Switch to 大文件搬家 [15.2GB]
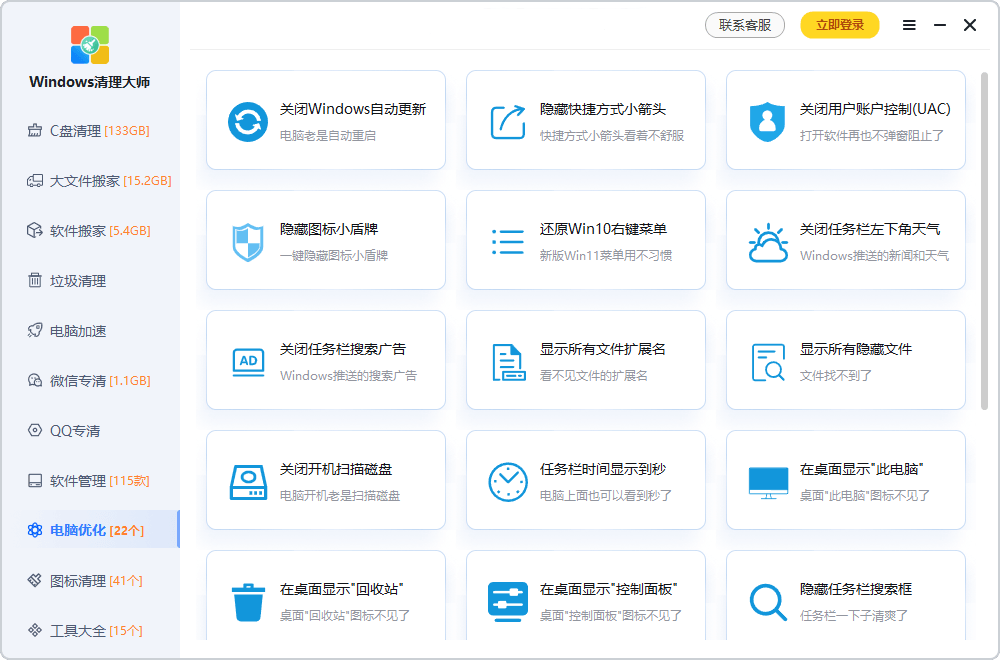The width and height of the screenshot is (1000, 660). 90,181
